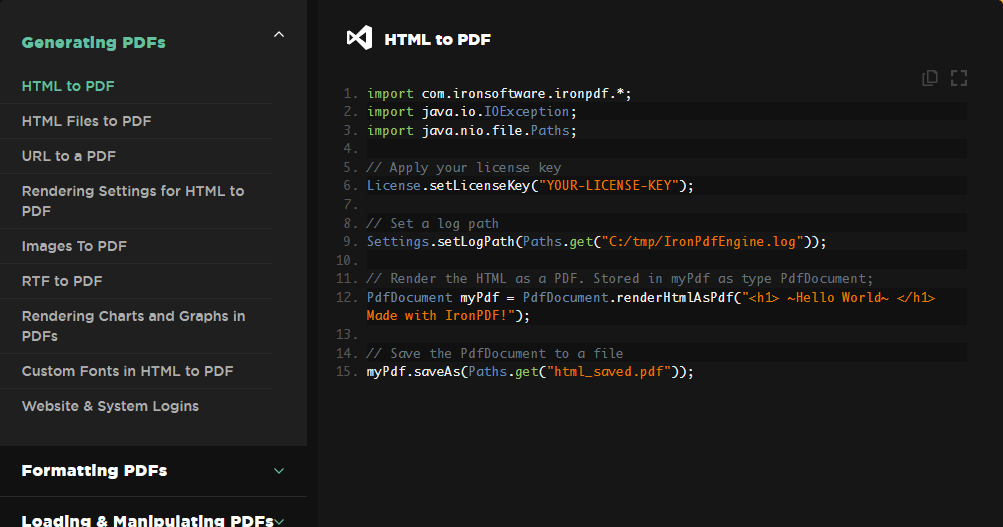
Task: Click line number 12
Action: pyautogui.click(x=347, y=297)
